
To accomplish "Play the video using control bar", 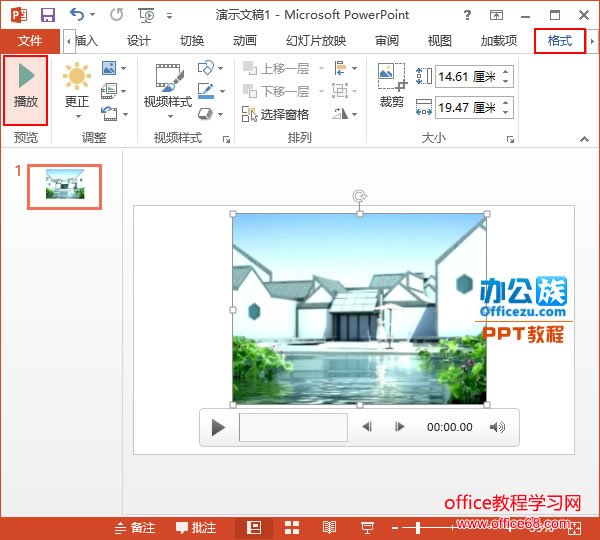I will 218,427.
